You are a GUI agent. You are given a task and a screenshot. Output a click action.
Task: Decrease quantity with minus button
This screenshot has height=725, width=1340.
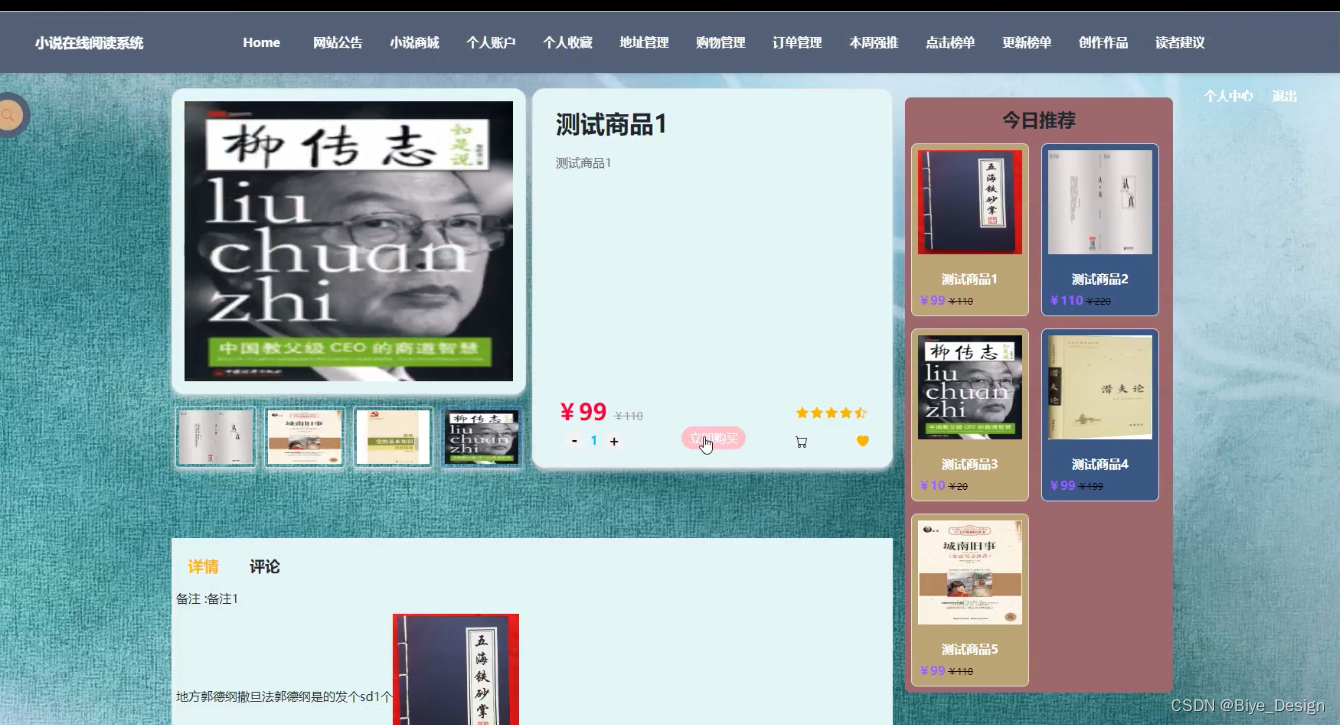[574, 441]
